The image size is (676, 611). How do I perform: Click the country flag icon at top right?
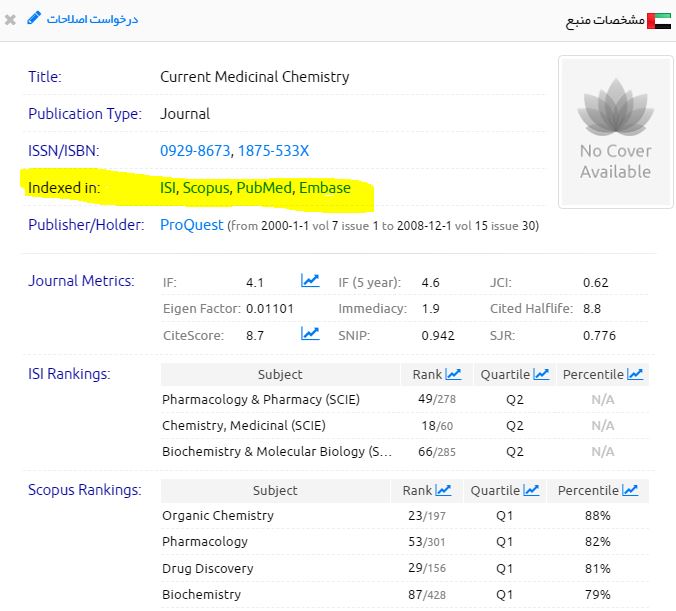pos(659,20)
